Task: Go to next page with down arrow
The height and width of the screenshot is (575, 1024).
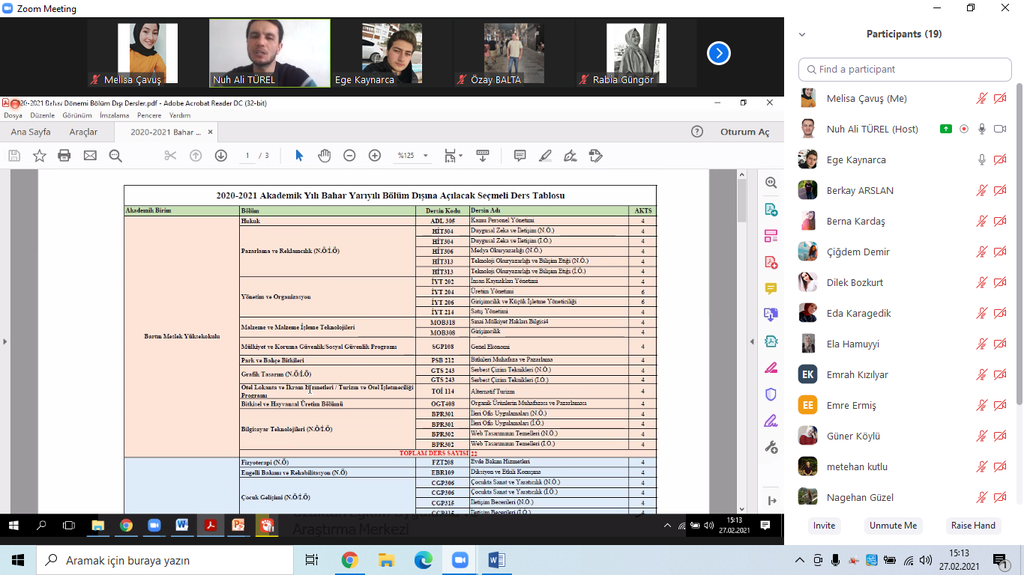Action: tap(220, 155)
